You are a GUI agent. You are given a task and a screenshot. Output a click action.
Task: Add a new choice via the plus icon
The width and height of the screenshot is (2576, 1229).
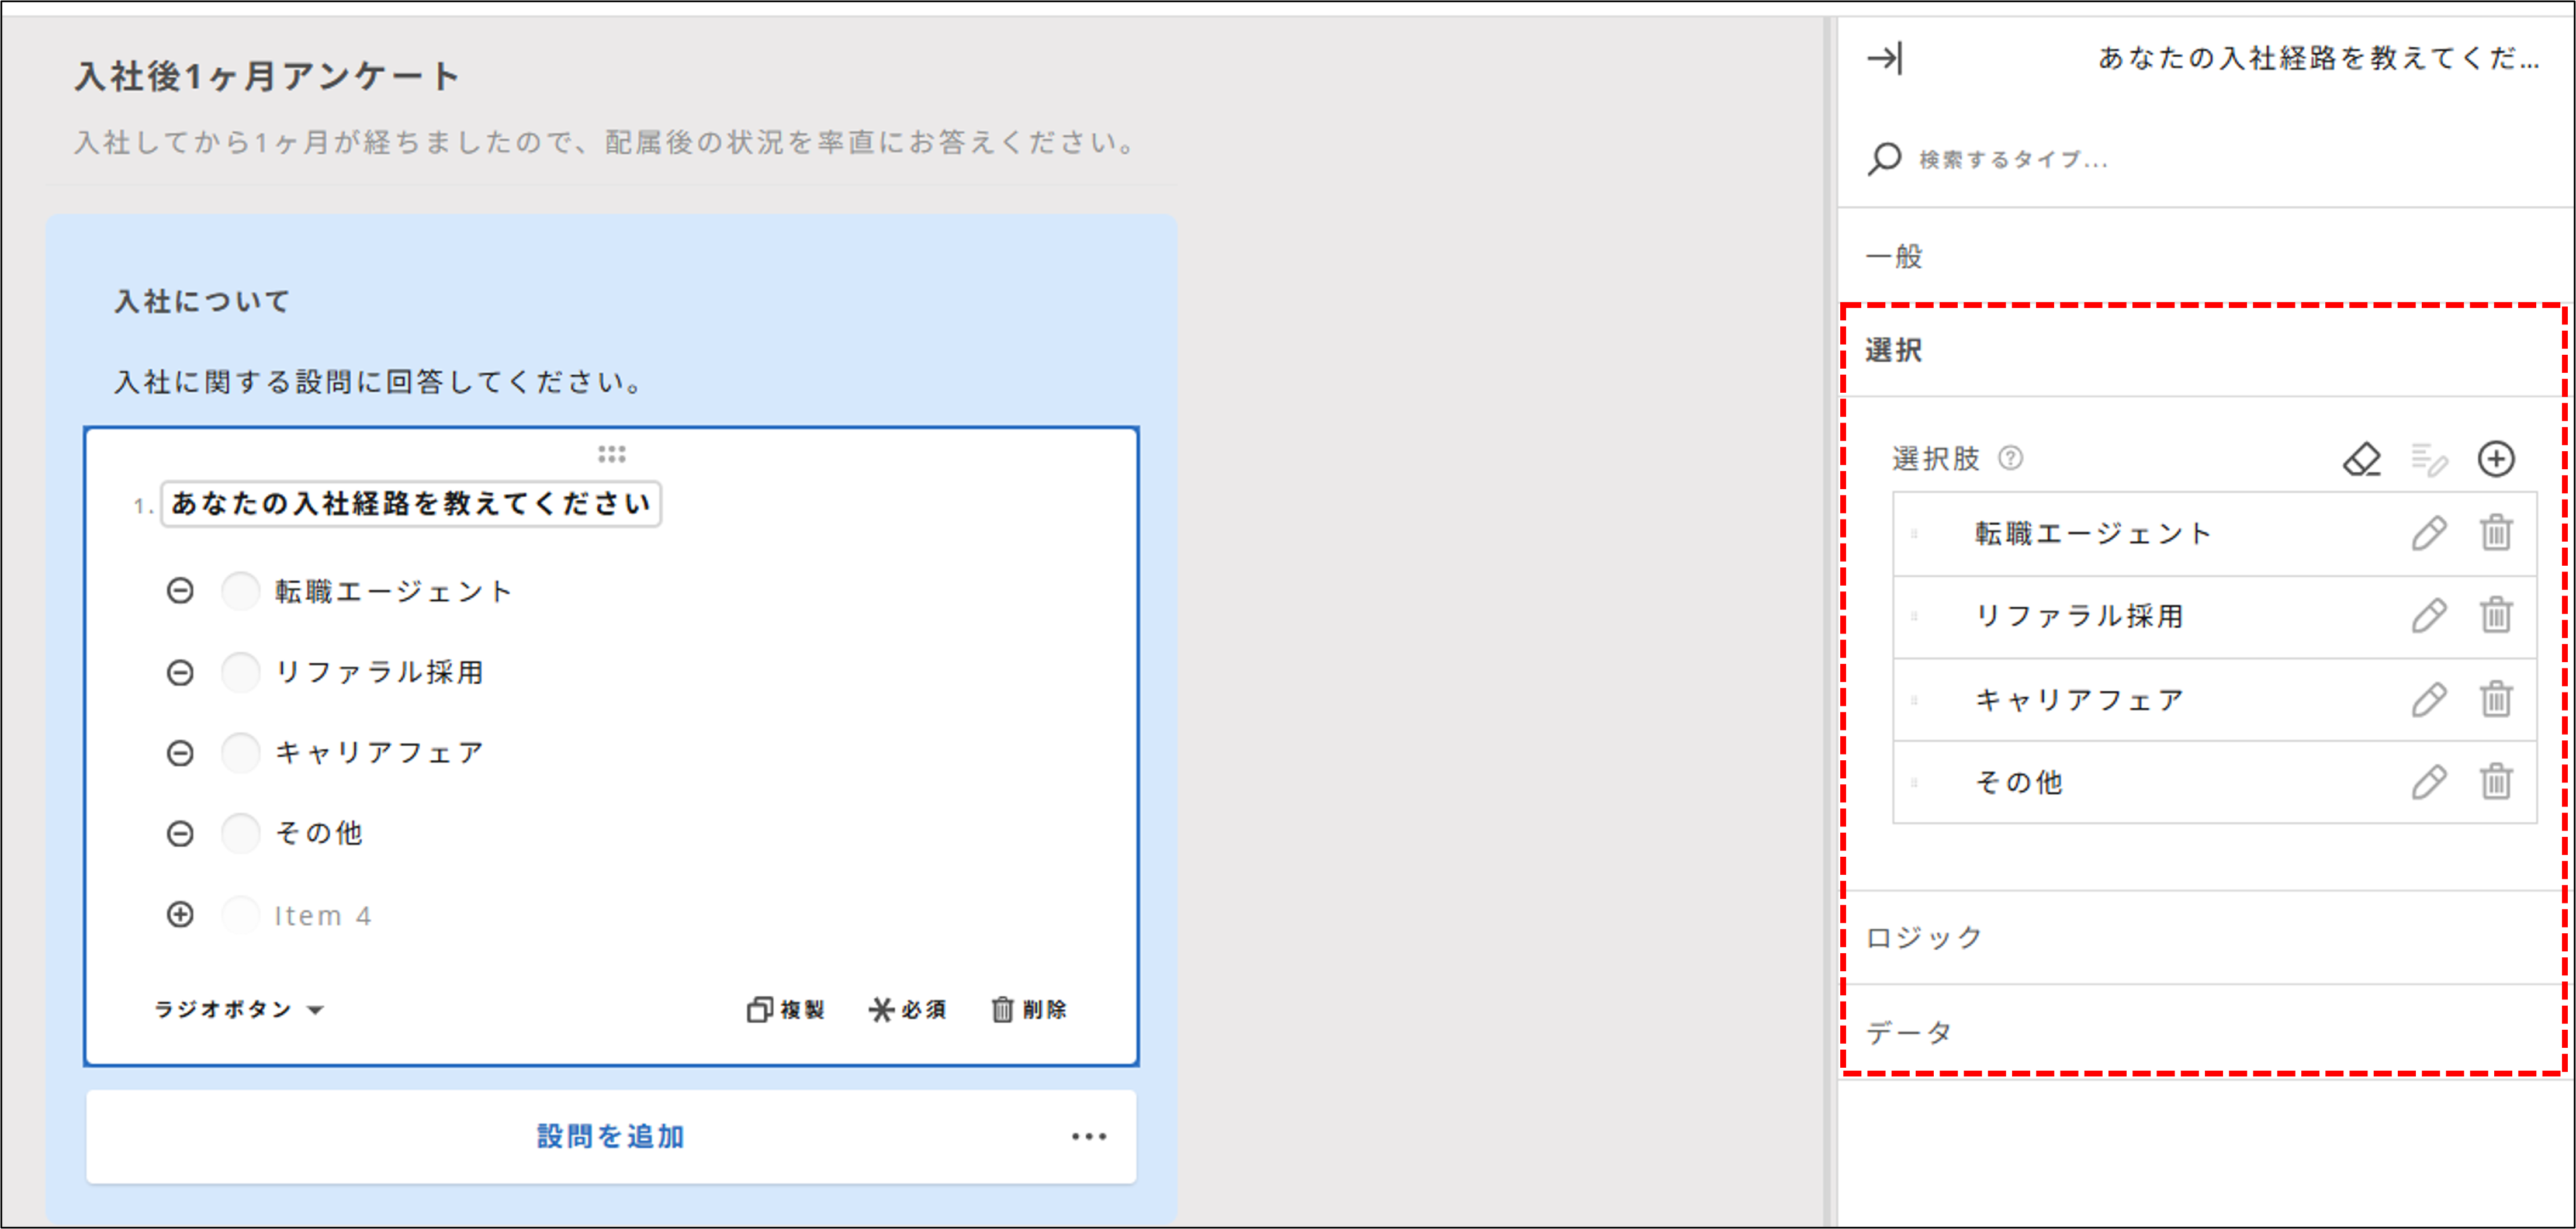[x=2498, y=459]
